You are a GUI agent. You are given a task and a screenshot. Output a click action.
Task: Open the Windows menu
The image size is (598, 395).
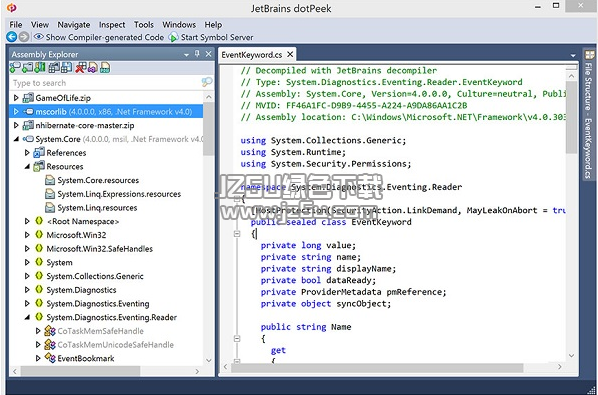(179, 25)
